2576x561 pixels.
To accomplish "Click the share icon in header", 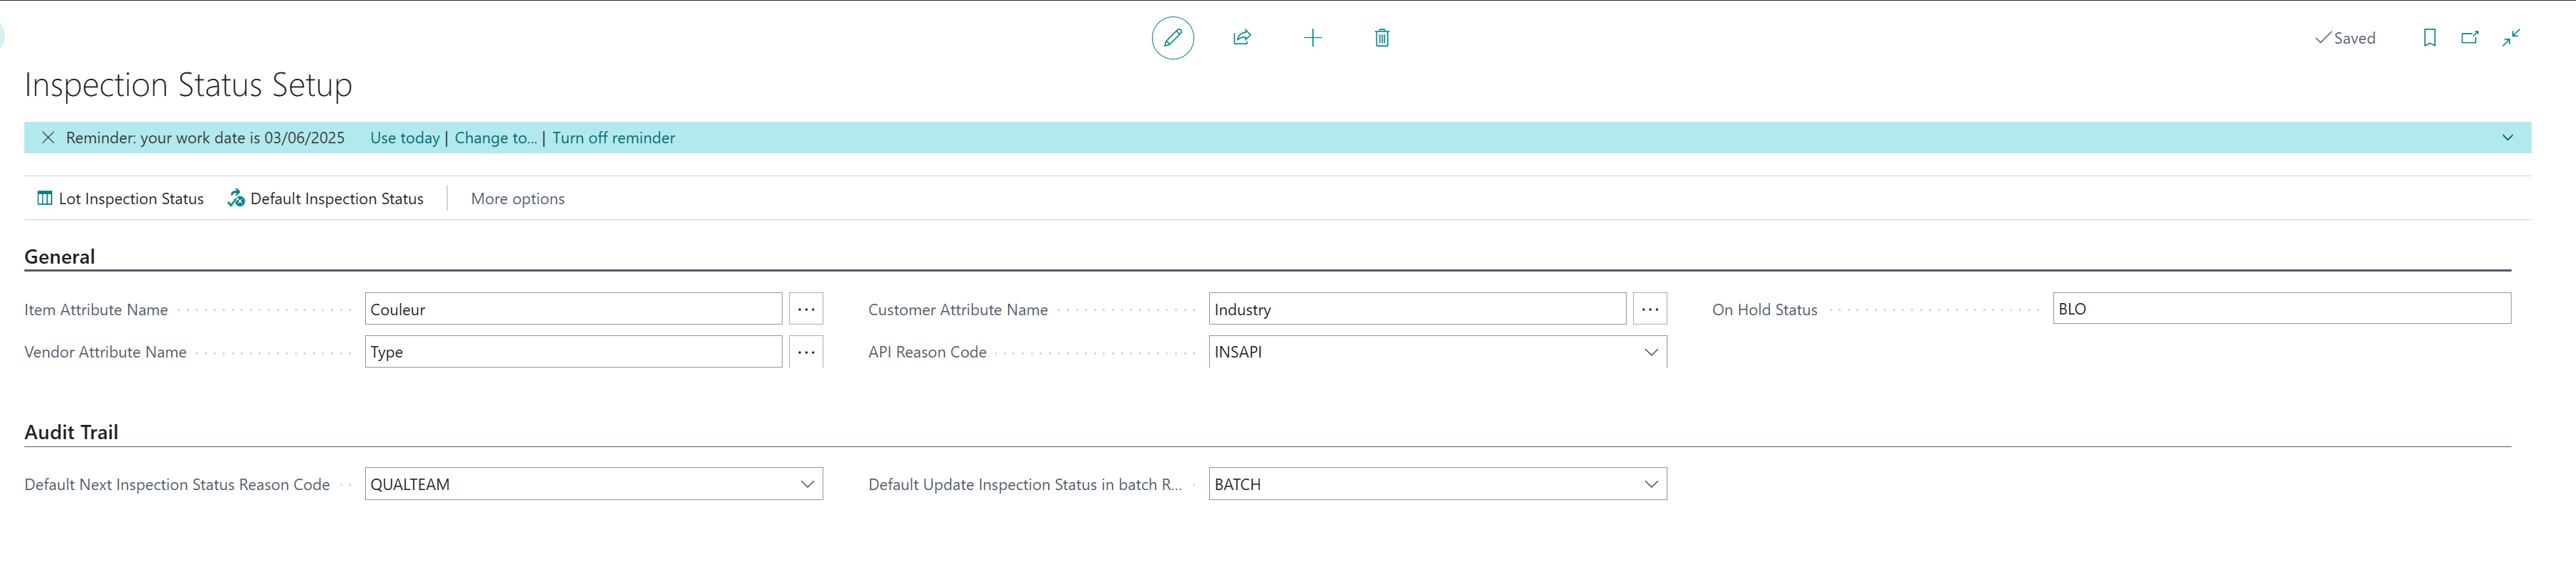I will coord(1242,38).
